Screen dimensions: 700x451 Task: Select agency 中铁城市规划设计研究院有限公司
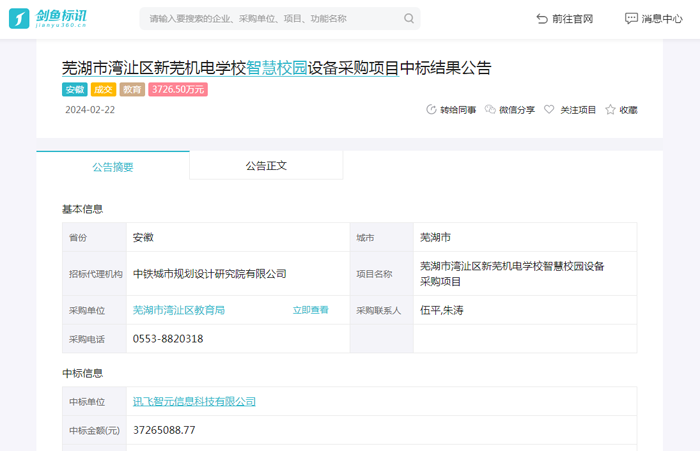coord(209,274)
